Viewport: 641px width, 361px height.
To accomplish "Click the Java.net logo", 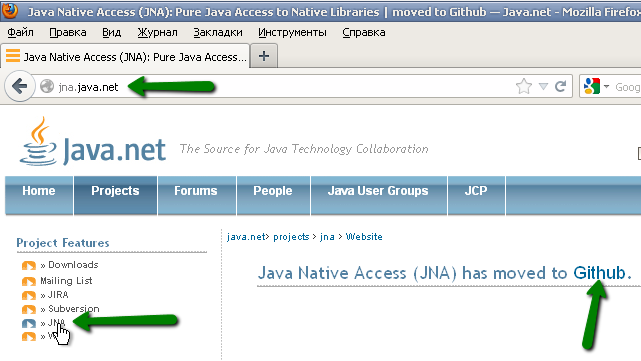I will [x=93, y=142].
